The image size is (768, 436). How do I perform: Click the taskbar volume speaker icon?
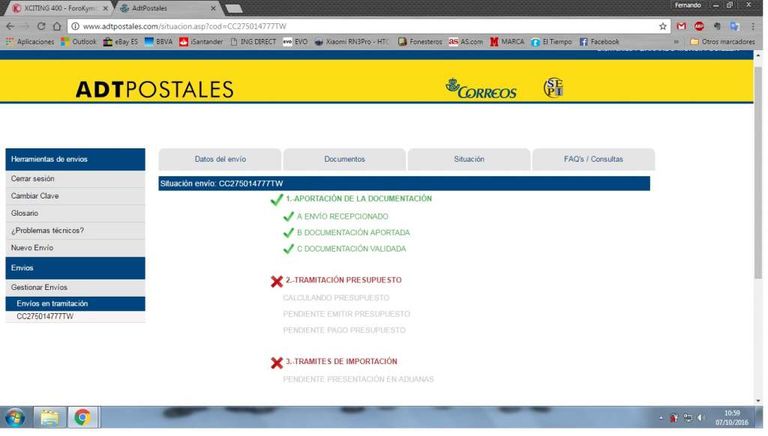pos(700,417)
